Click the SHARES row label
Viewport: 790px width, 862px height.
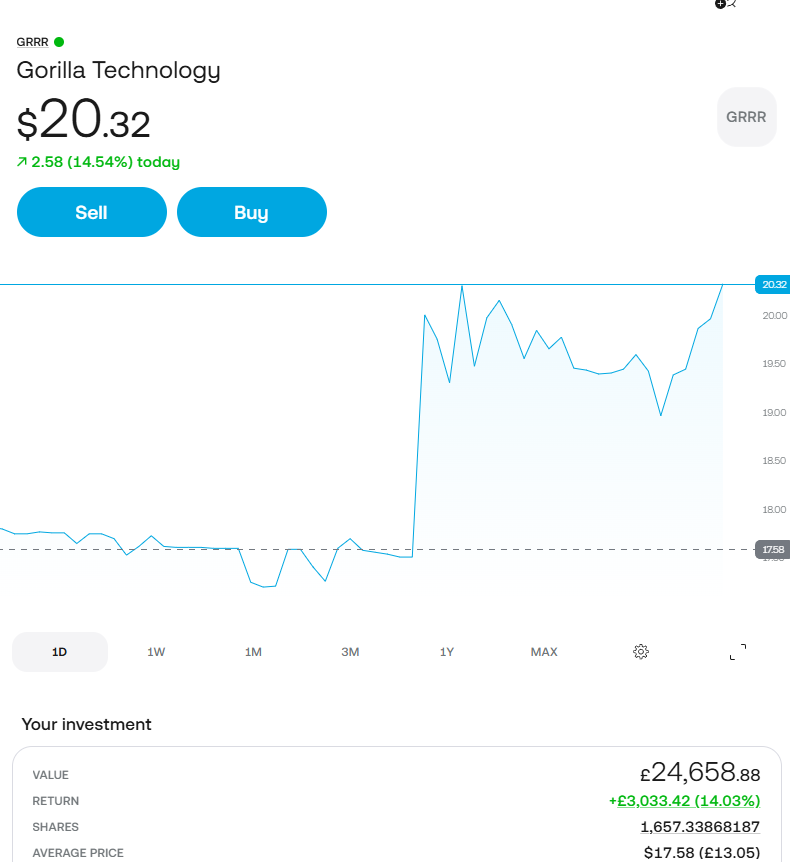pos(56,827)
